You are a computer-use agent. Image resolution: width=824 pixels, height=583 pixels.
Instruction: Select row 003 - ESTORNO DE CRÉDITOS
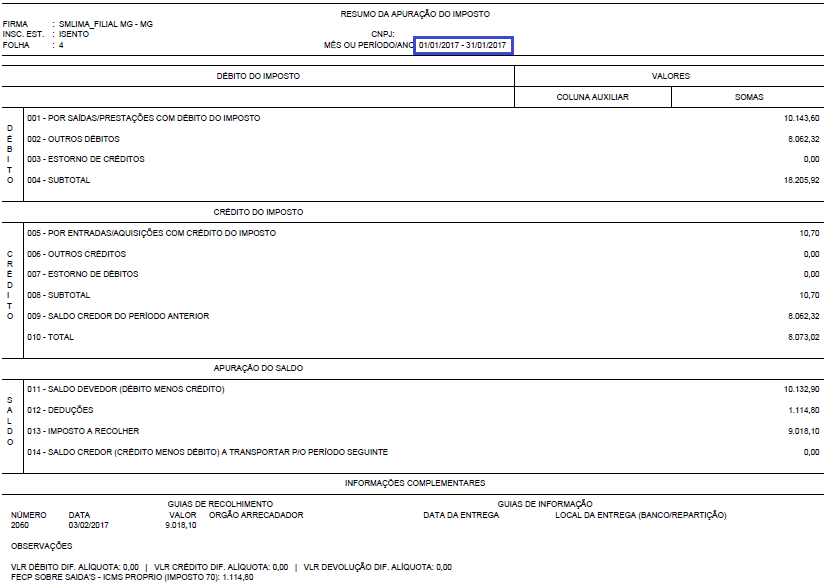tap(86, 159)
